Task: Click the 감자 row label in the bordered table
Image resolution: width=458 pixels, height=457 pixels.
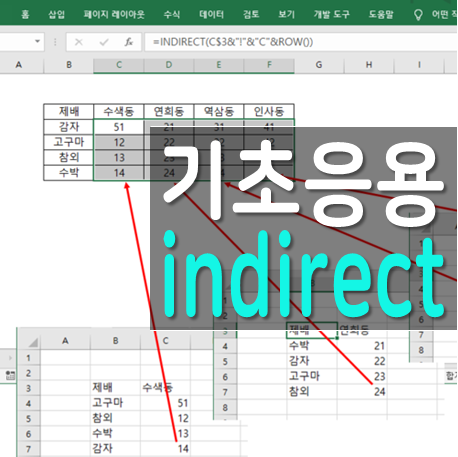Action: 69,127
